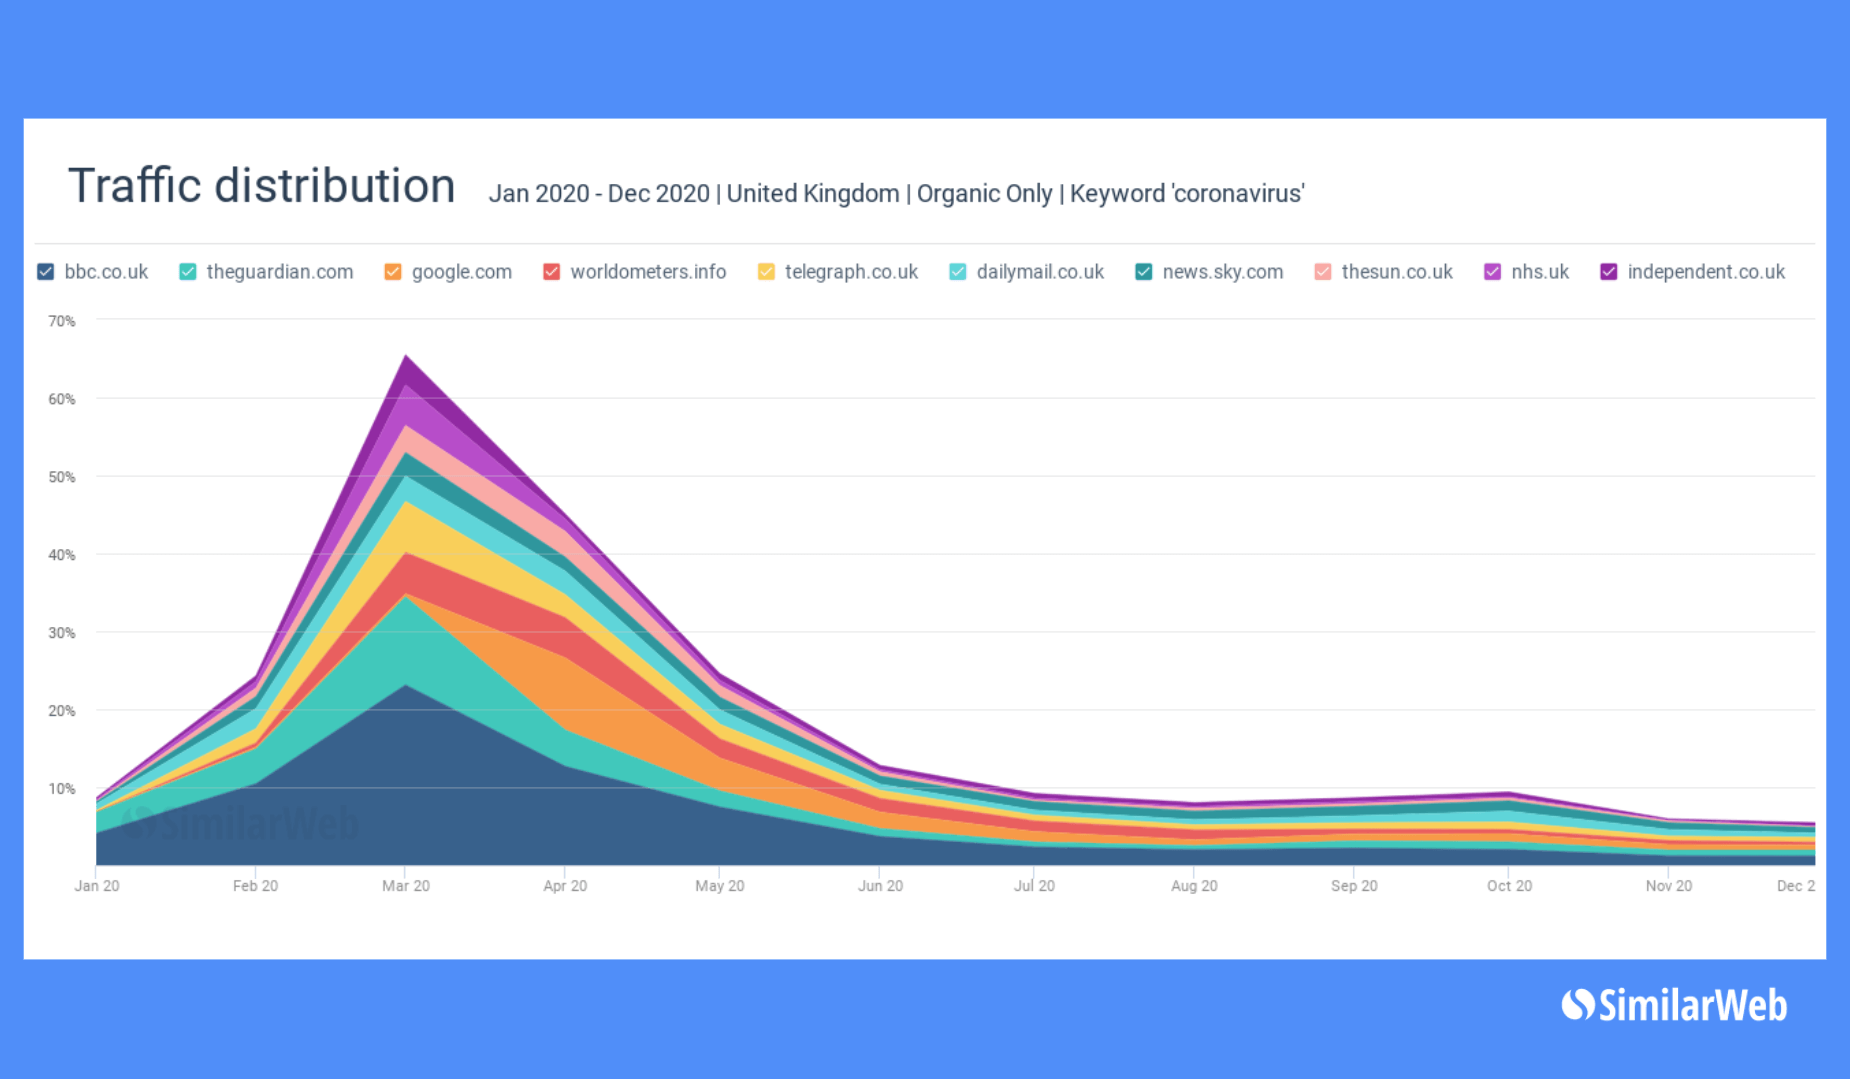Click google.com legend label
1850x1079 pixels.
pos(462,272)
